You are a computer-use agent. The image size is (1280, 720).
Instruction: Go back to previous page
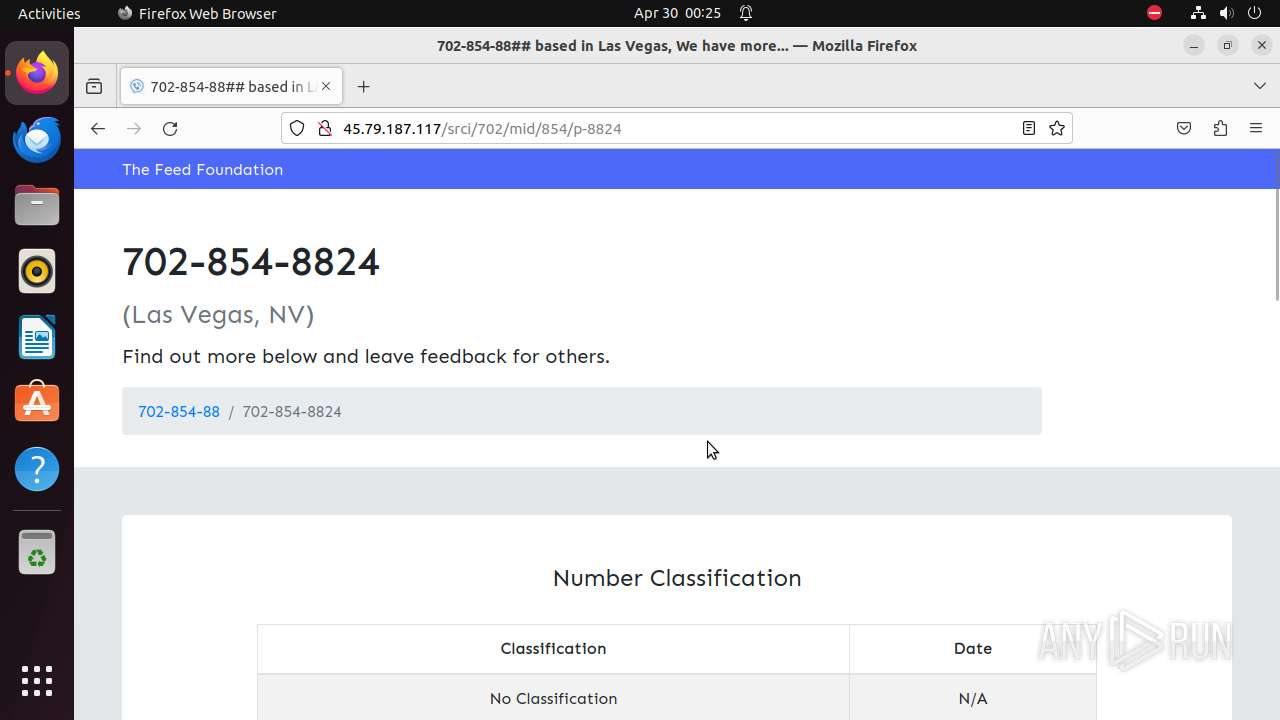point(97,128)
